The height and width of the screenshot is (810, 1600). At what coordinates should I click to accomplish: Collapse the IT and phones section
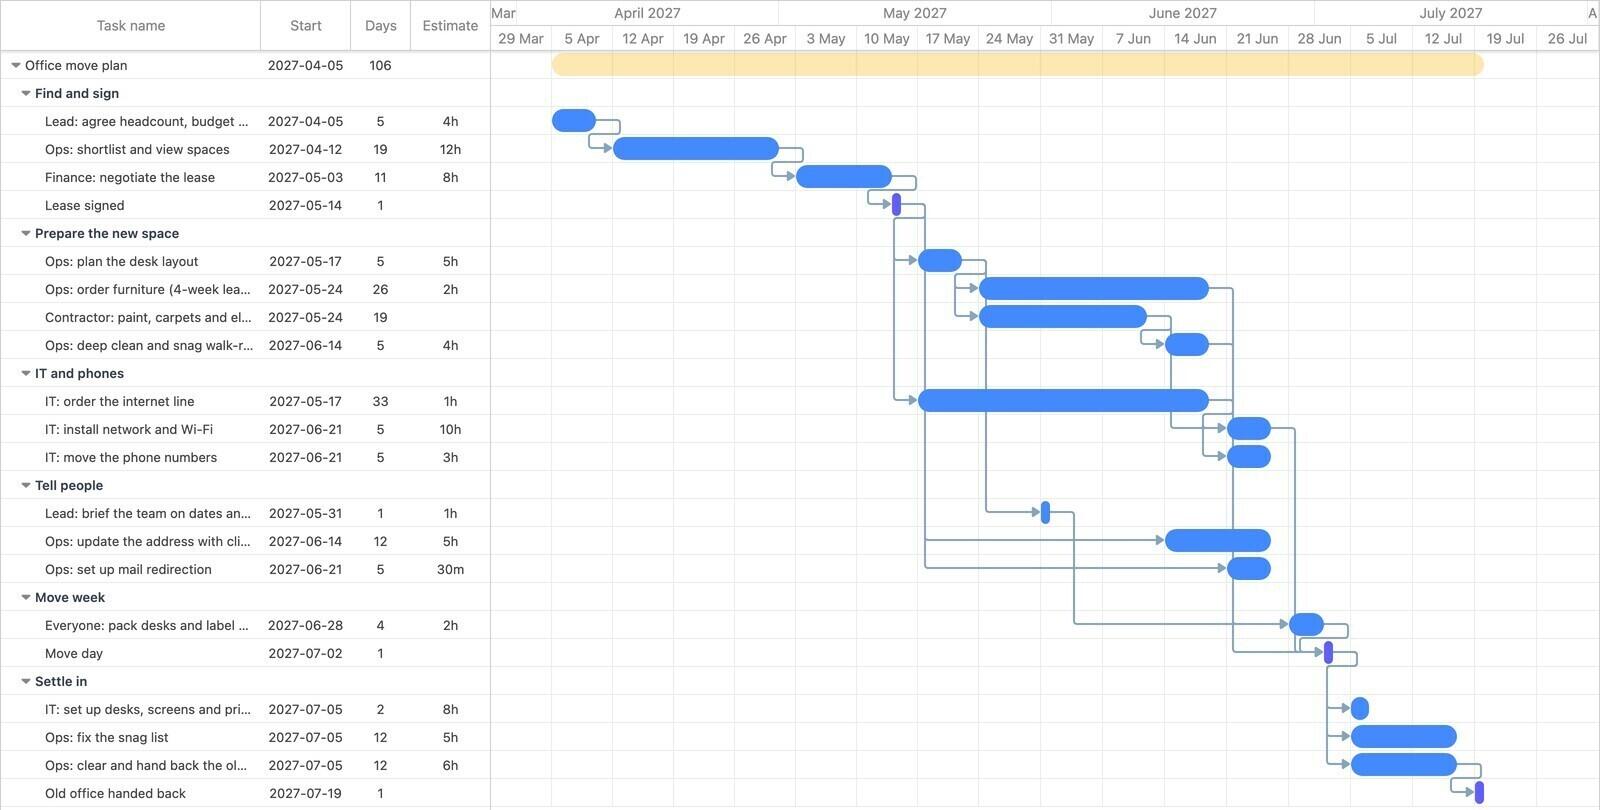pos(26,373)
